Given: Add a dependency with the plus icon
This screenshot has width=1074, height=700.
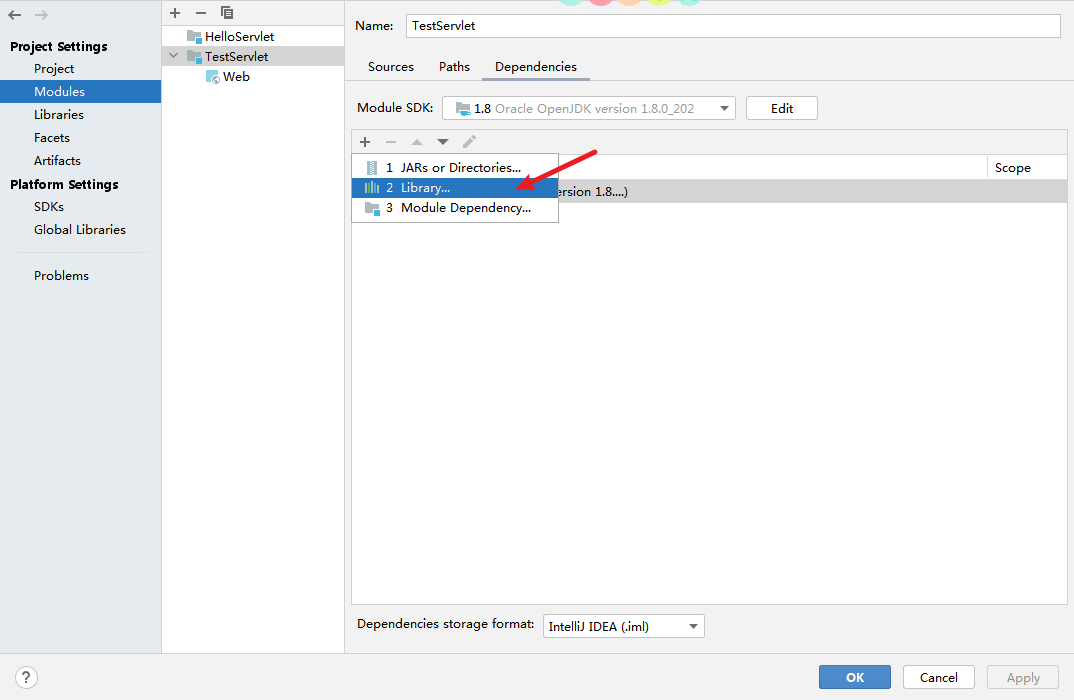Looking at the screenshot, I should click(x=365, y=142).
